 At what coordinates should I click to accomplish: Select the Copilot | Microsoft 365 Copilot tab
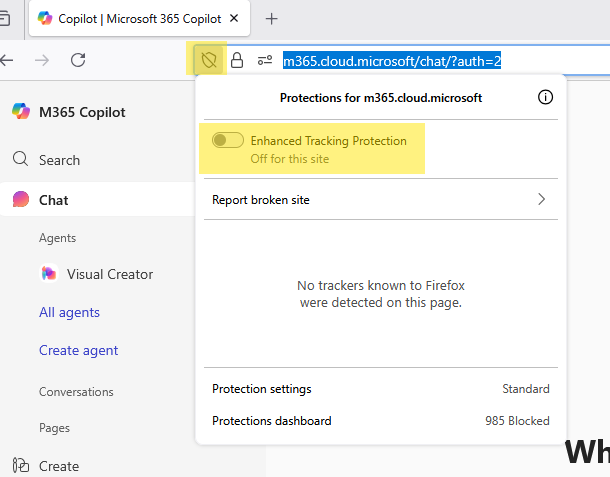tap(139, 19)
